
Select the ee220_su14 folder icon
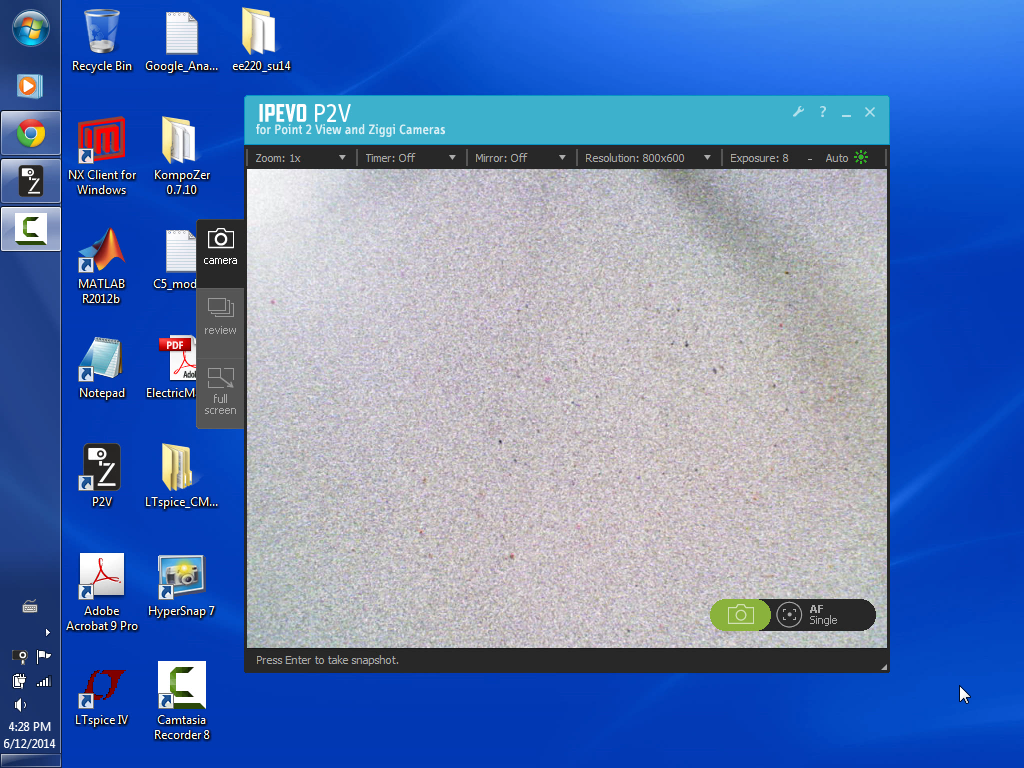click(x=261, y=40)
